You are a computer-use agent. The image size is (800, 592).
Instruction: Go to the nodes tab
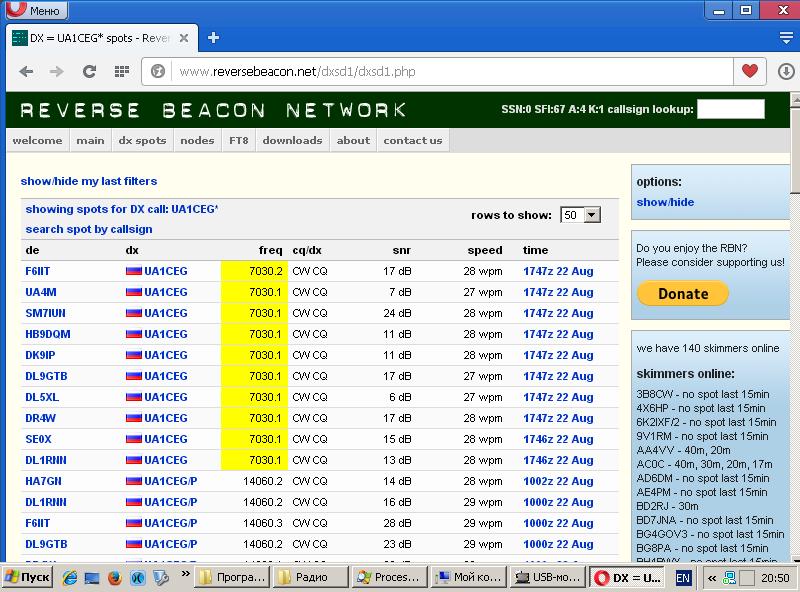point(197,140)
